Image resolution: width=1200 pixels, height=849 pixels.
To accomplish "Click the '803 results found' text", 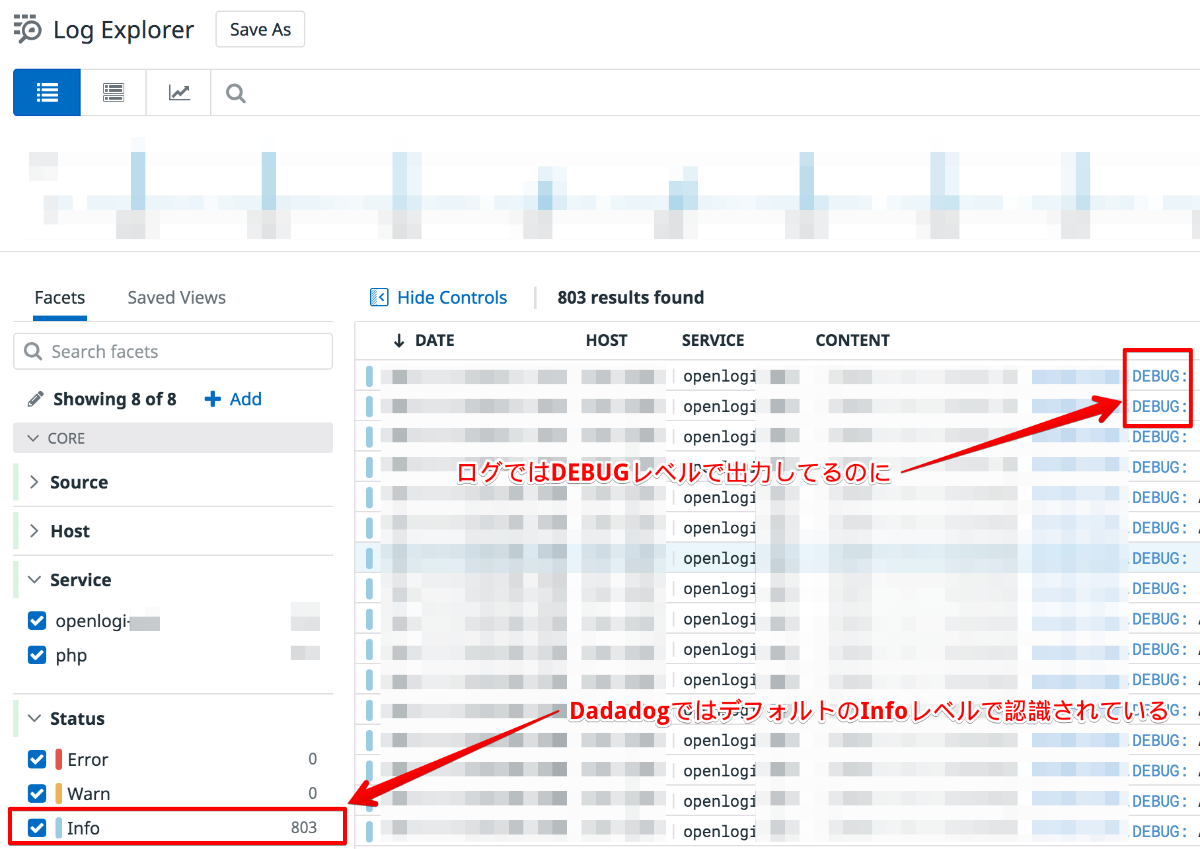I will pos(630,297).
